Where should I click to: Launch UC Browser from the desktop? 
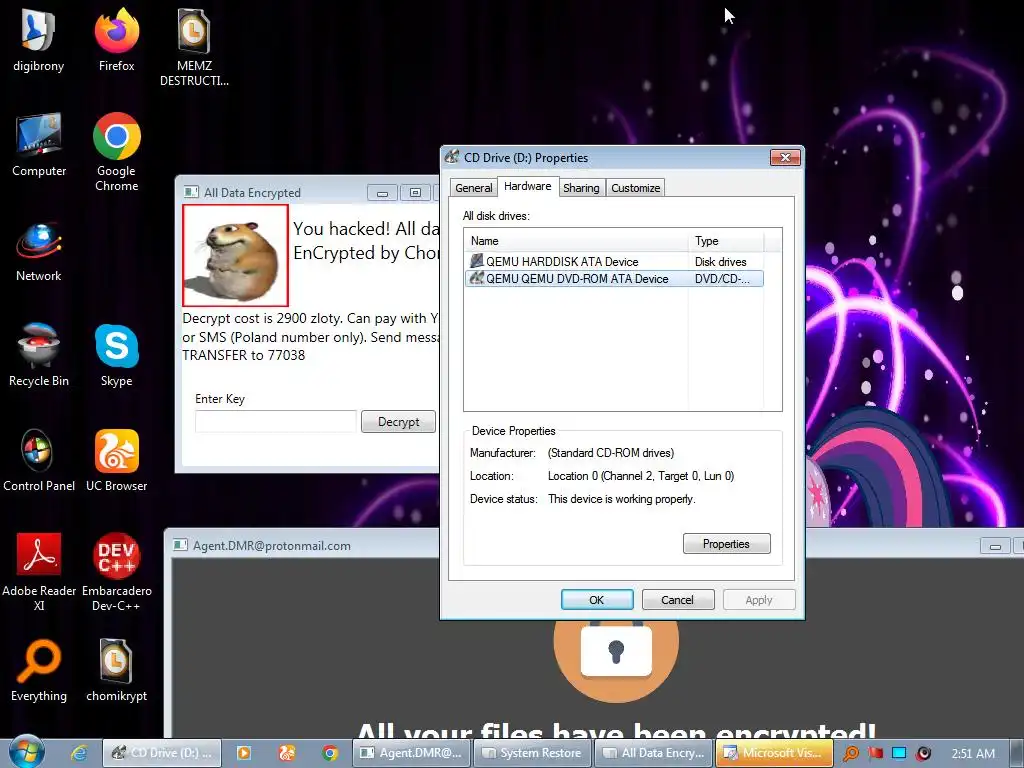point(116,460)
